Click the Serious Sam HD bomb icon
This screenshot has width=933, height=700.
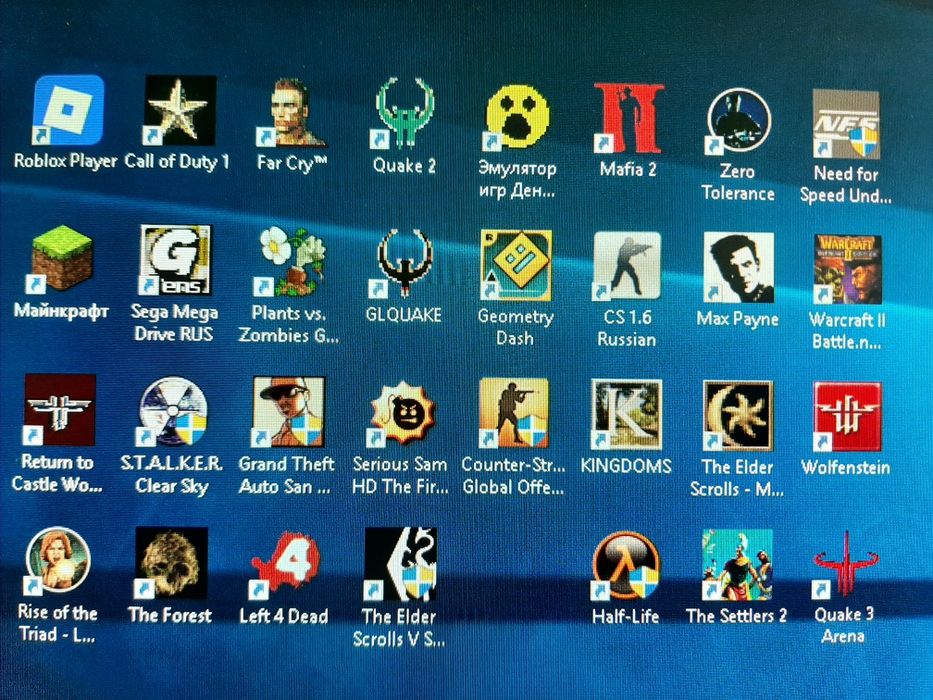tap(401, 413)
